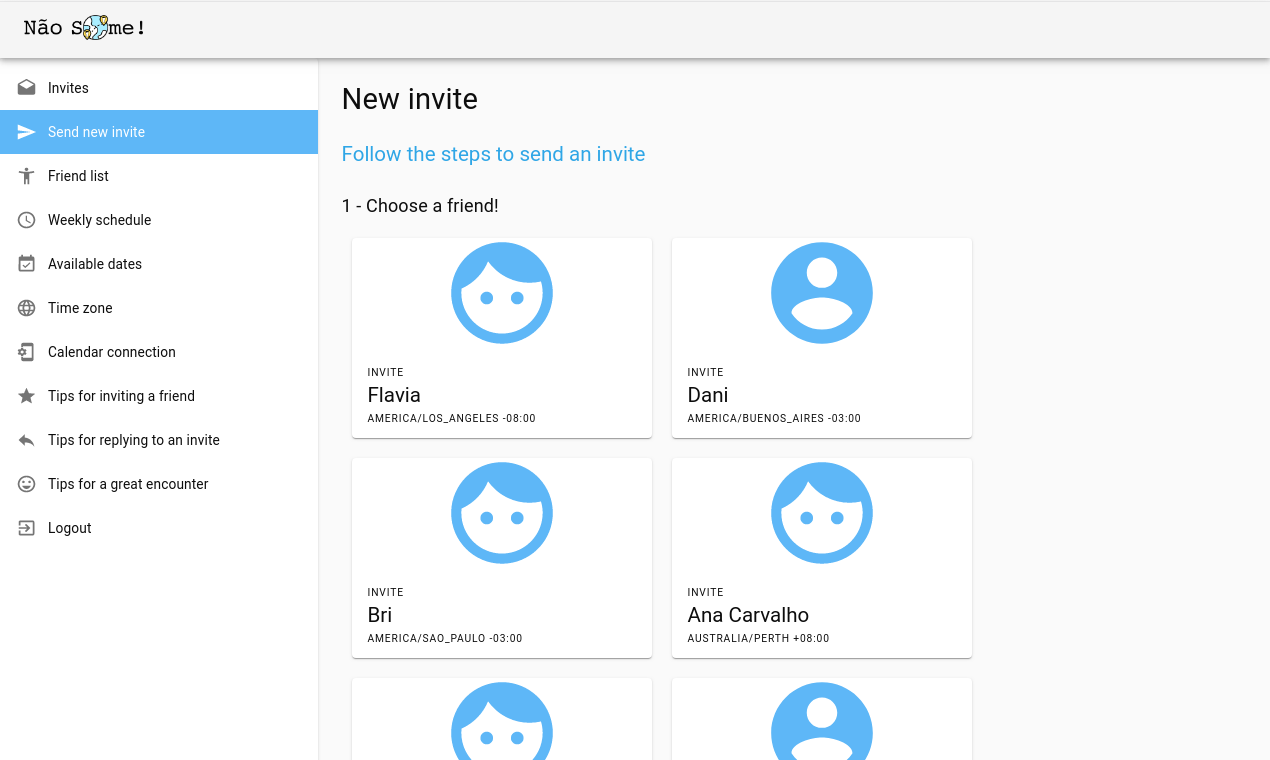View Tips for inviting a friend

[159, 396]
